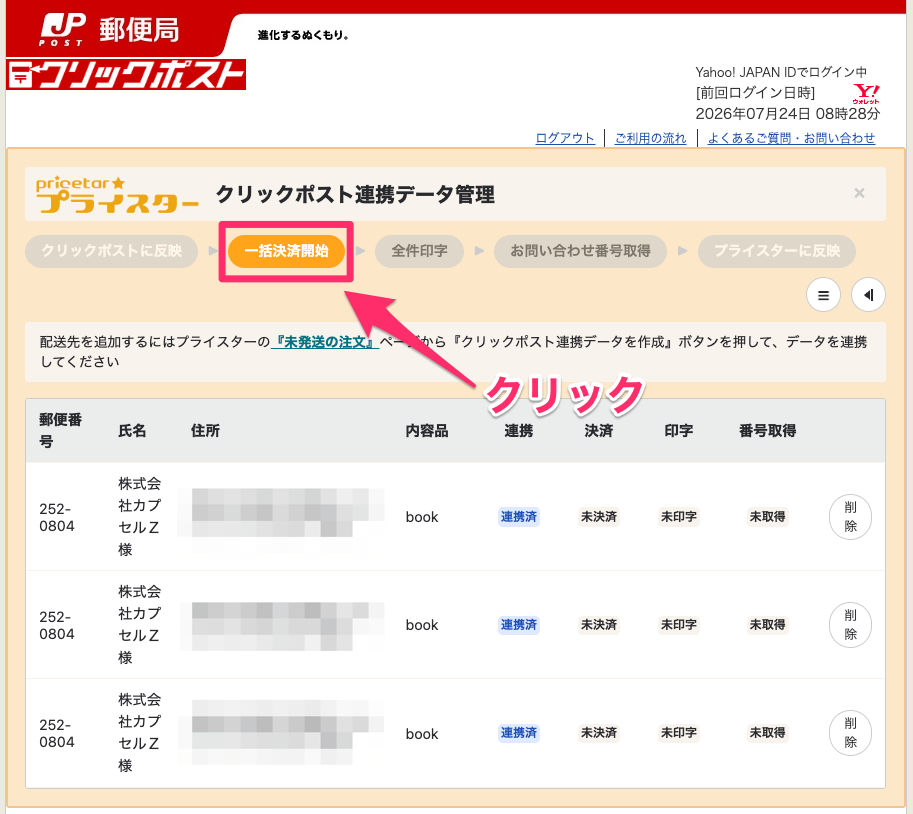The height and width of the screenshot is (814, 913).
Task: Click the first row 未取得 badge
Action: (767, 517)
